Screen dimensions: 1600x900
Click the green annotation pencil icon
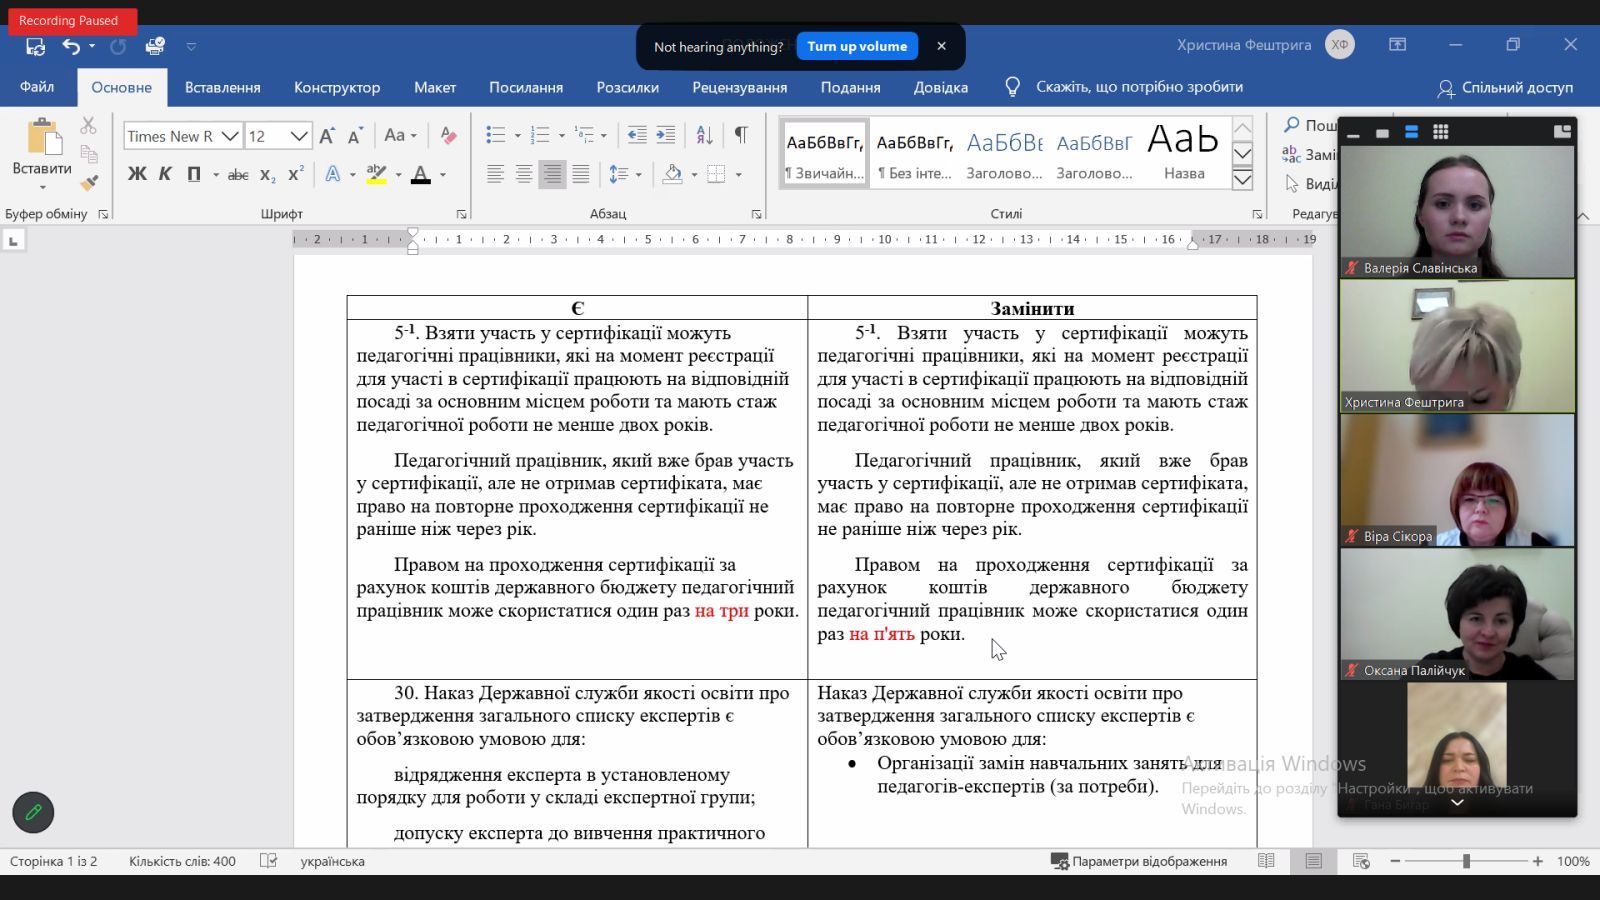click(x=33, y=813)
